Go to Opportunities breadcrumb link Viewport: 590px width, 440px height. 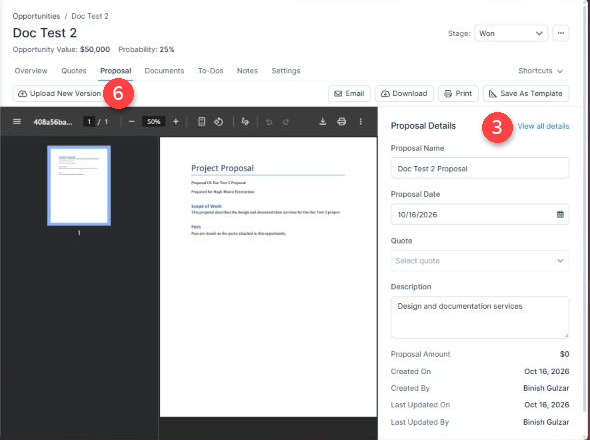click(36, 16)
